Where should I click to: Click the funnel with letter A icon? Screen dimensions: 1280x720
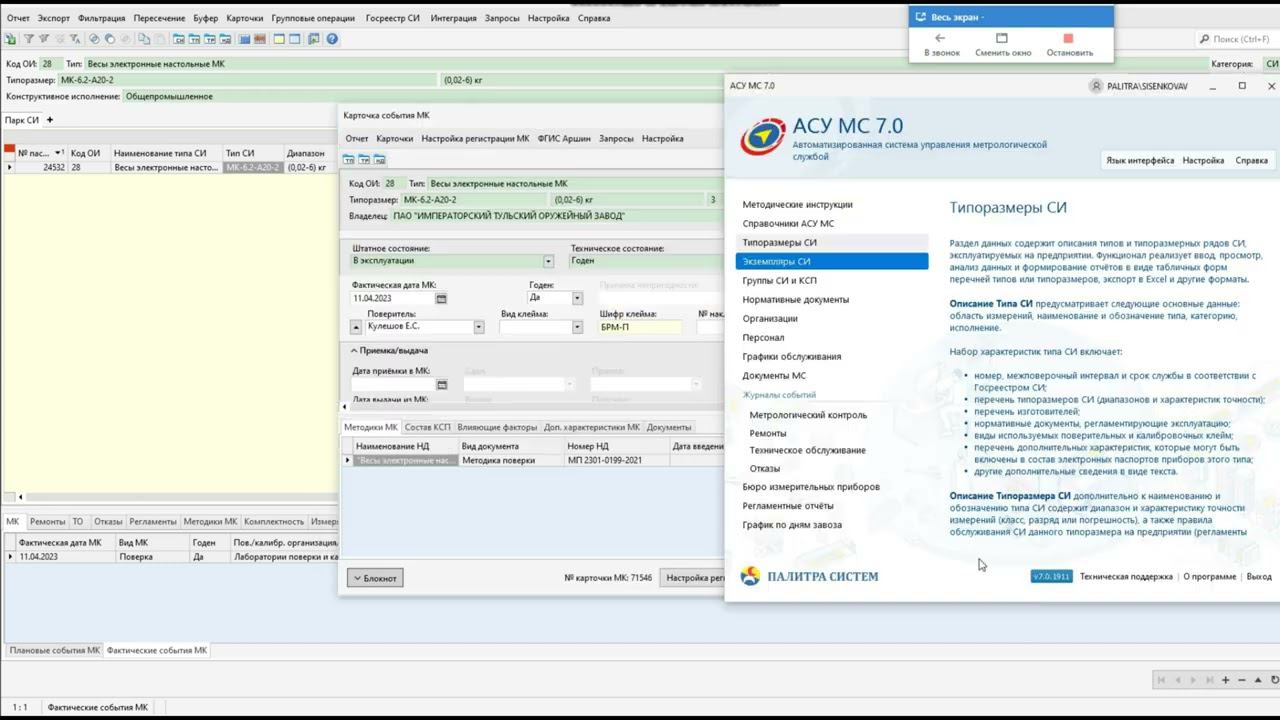click(75, 39)
